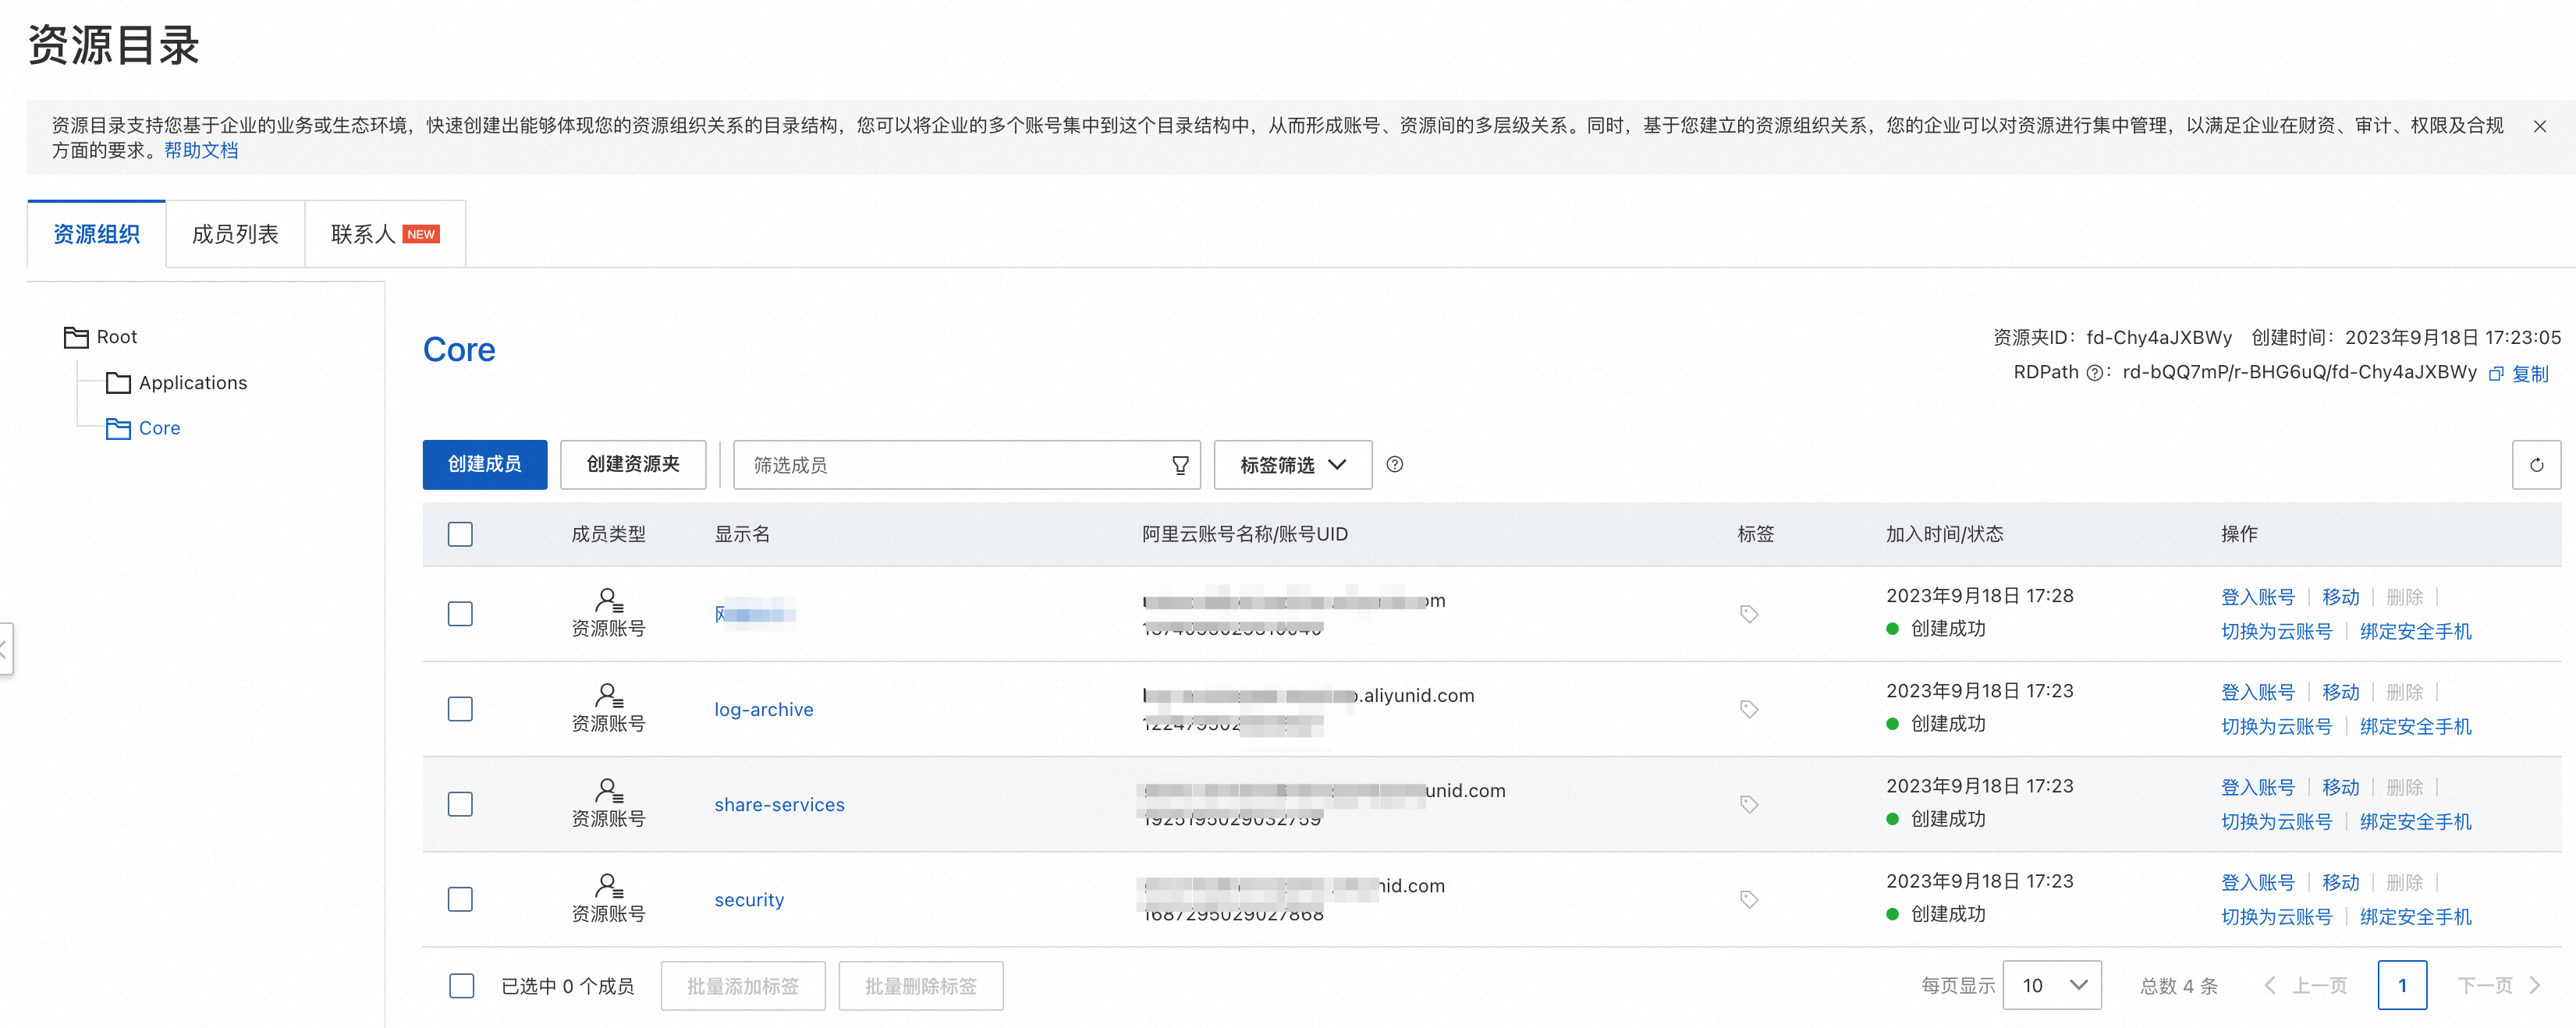The height and width of the screenshot is (1028, 2576).
Task: Open the 帮助文档 link
Action: pos(201,151)
